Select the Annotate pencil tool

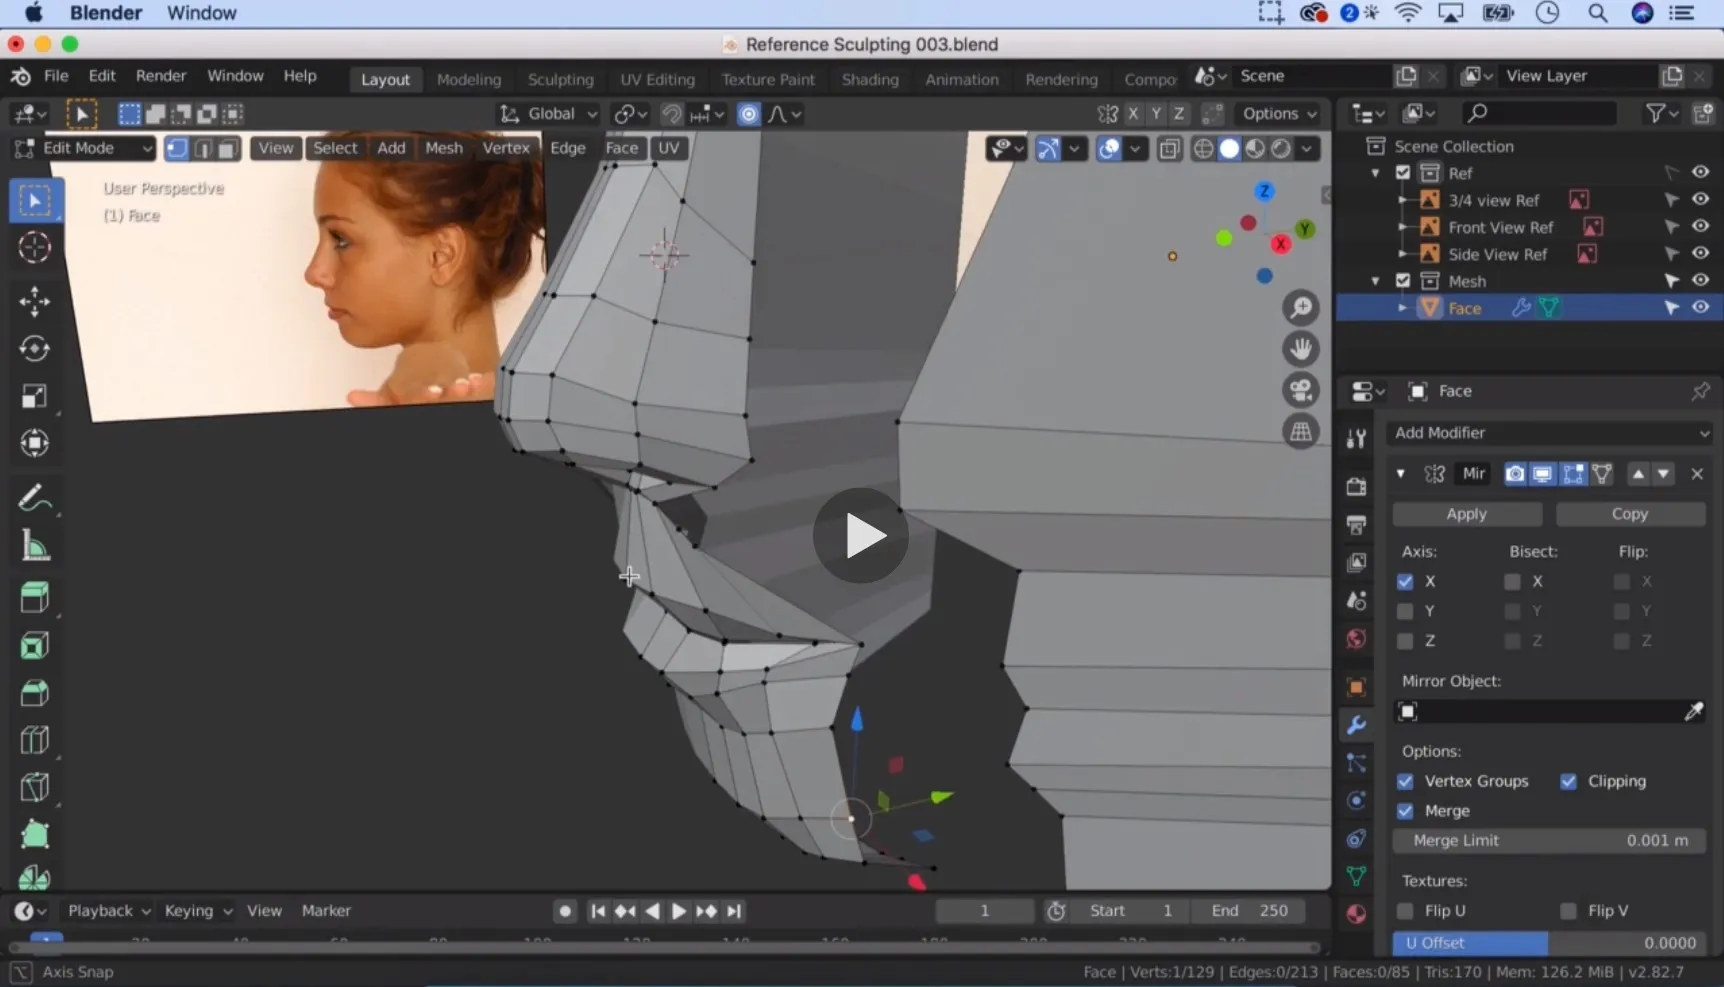(x=34, y=498)
